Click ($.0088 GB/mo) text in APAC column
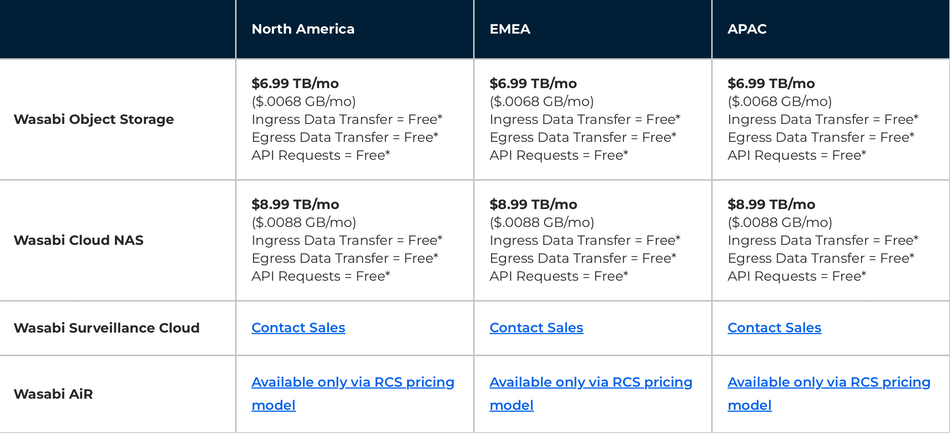The width and height of the screenshot is (950, 436). click(x=779, y=223)
